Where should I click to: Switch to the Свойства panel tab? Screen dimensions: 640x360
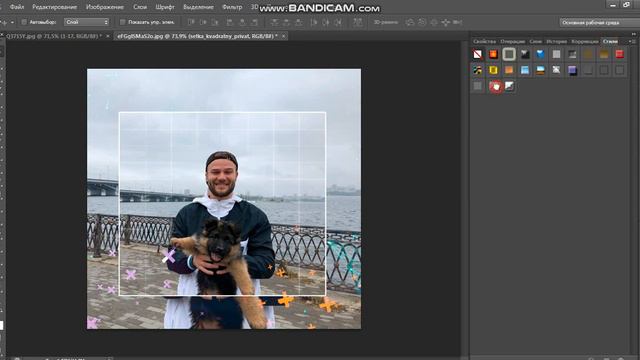(x=484, y=41)
